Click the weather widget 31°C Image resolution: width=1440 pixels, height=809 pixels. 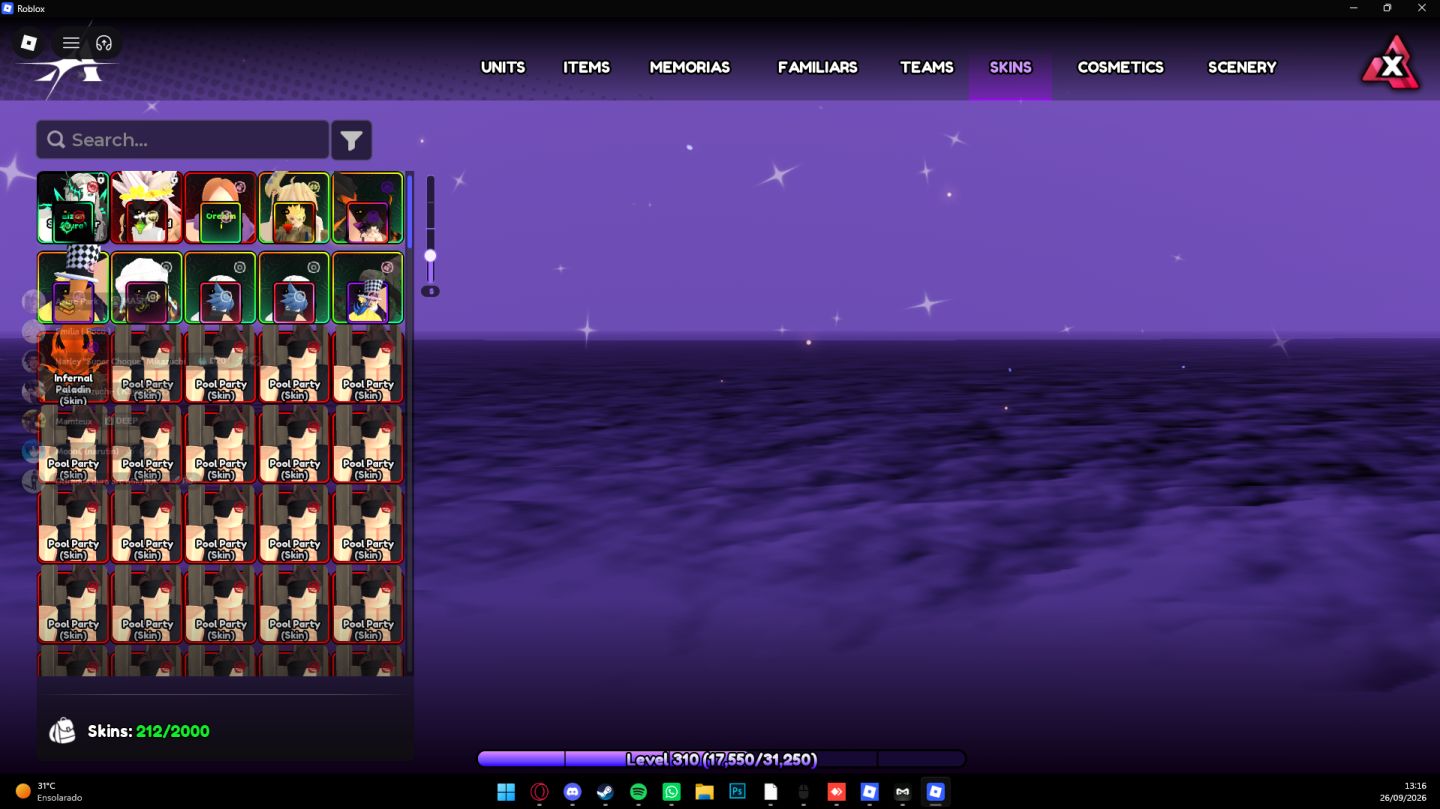[x=48, y=791]
